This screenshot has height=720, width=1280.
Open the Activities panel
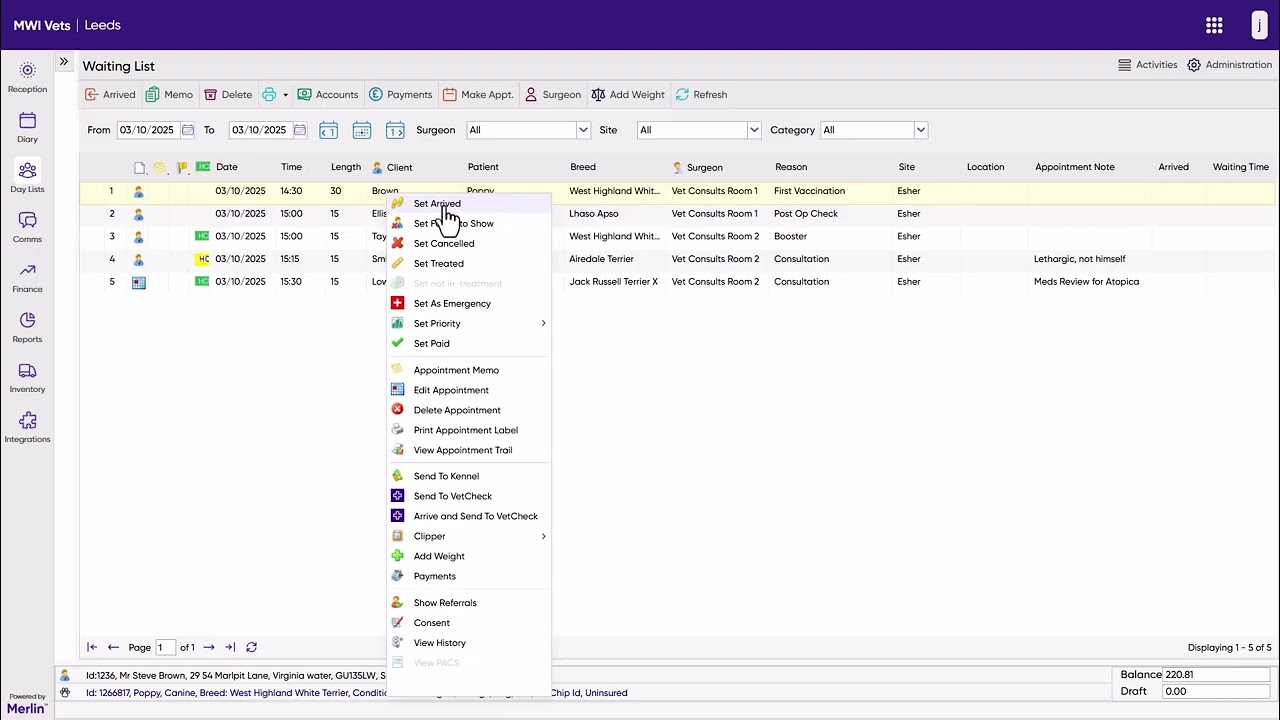[x=1147, y=65]
